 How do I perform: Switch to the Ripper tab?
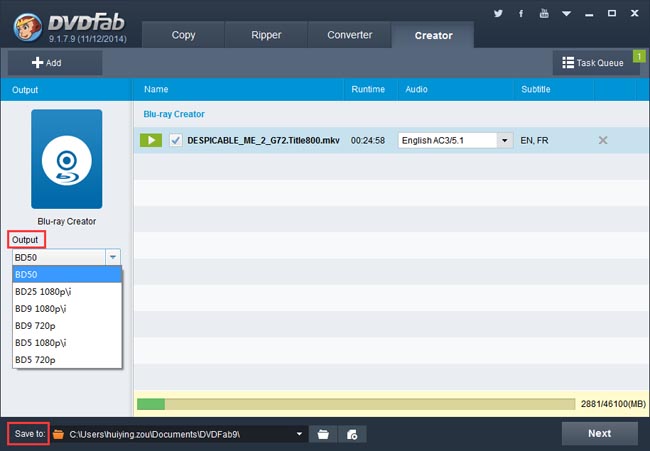pos(266,35)
